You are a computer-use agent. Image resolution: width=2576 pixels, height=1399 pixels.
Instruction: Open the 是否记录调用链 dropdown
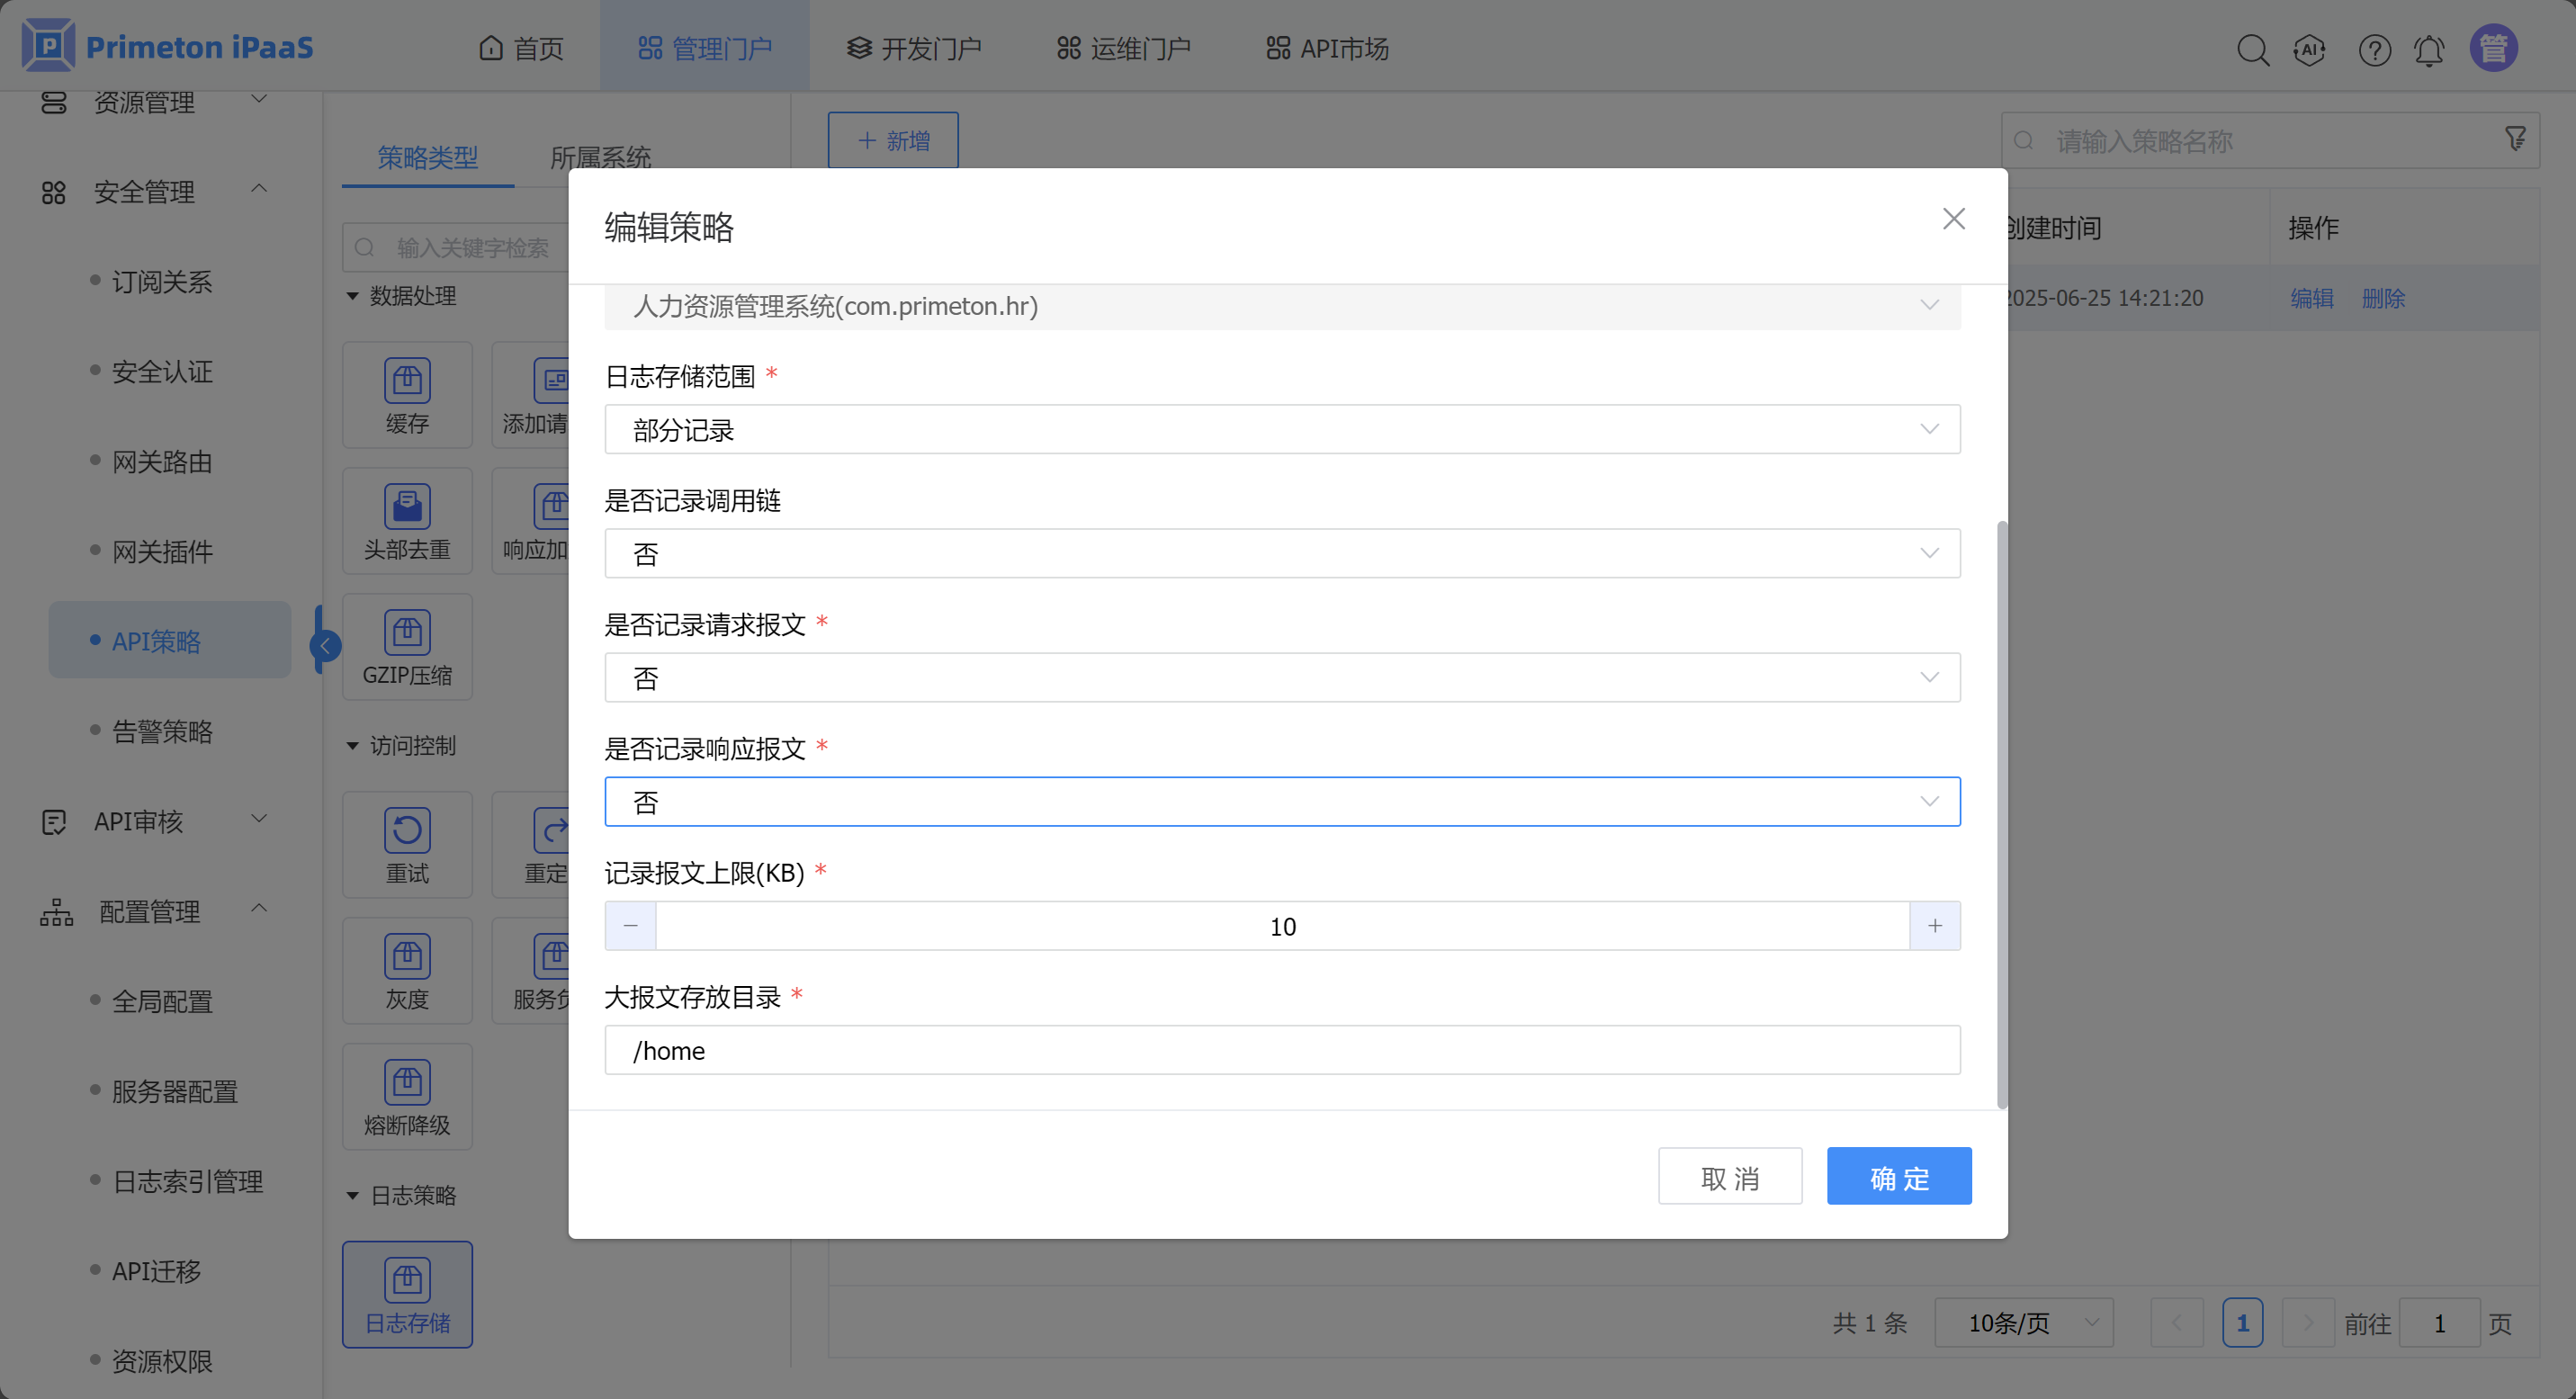[x=1282, y=553]
